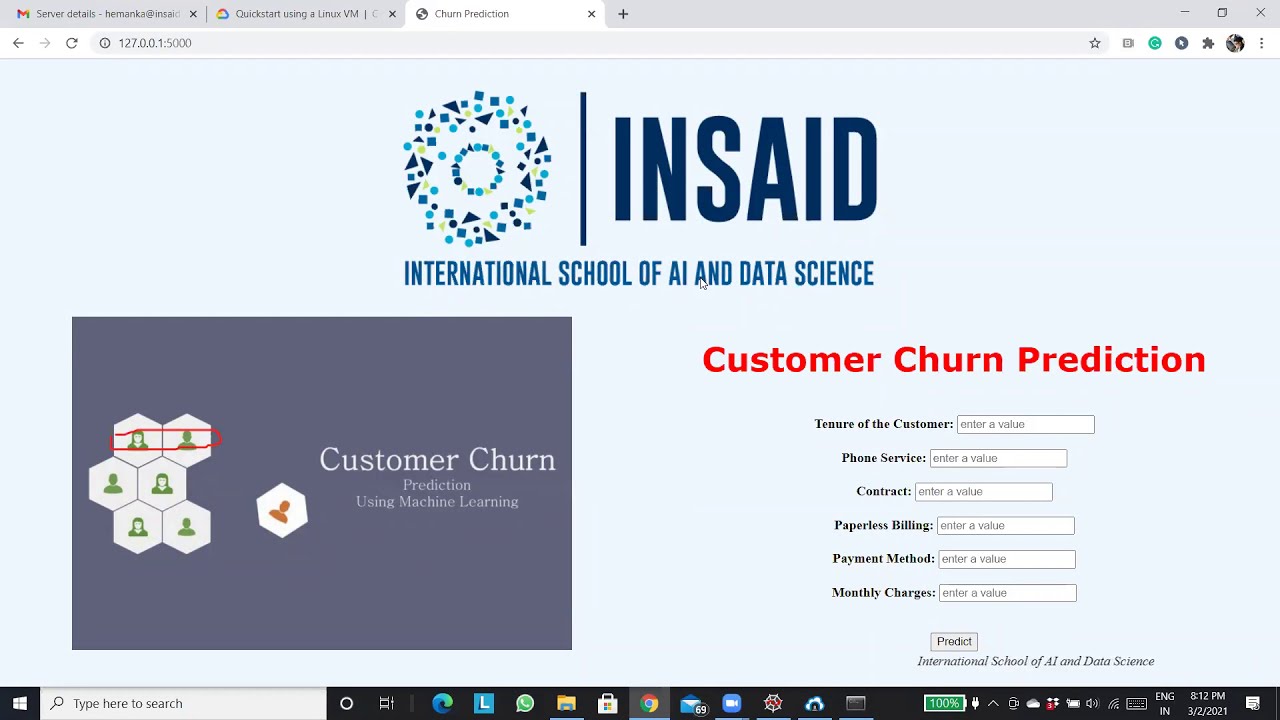Click the INSAID logo image
Viewport: 1280px width, 720px height.
(640, 188)
